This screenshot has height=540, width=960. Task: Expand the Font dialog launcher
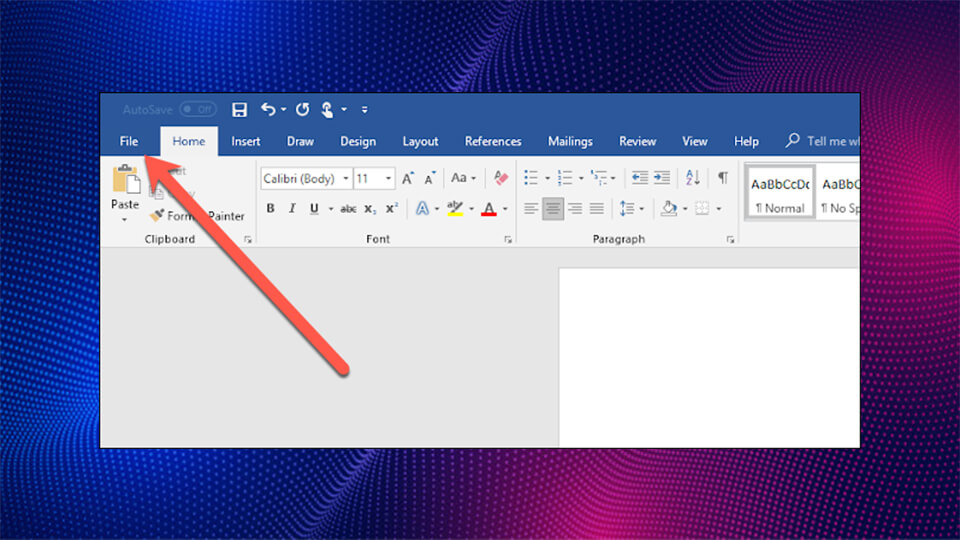(508, 240)
